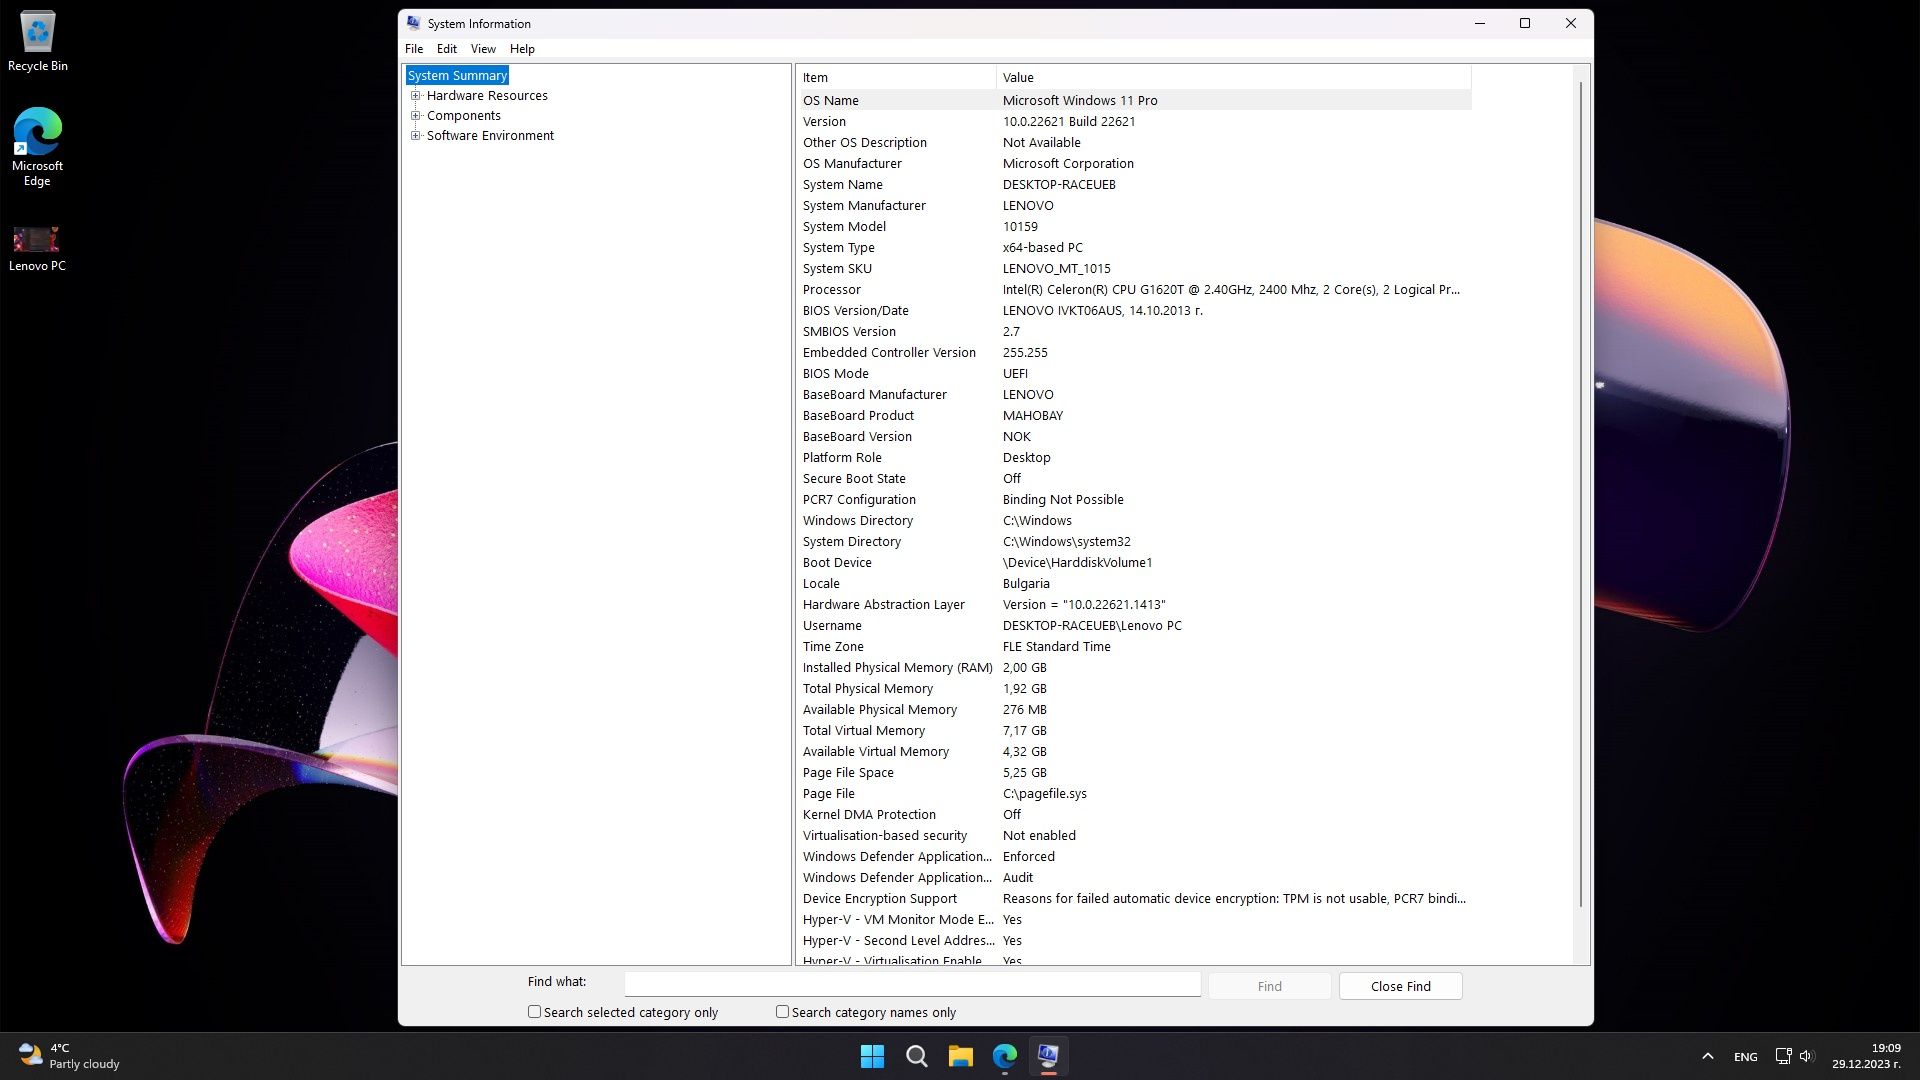Open network status tray icon

coord(1783,1056)
